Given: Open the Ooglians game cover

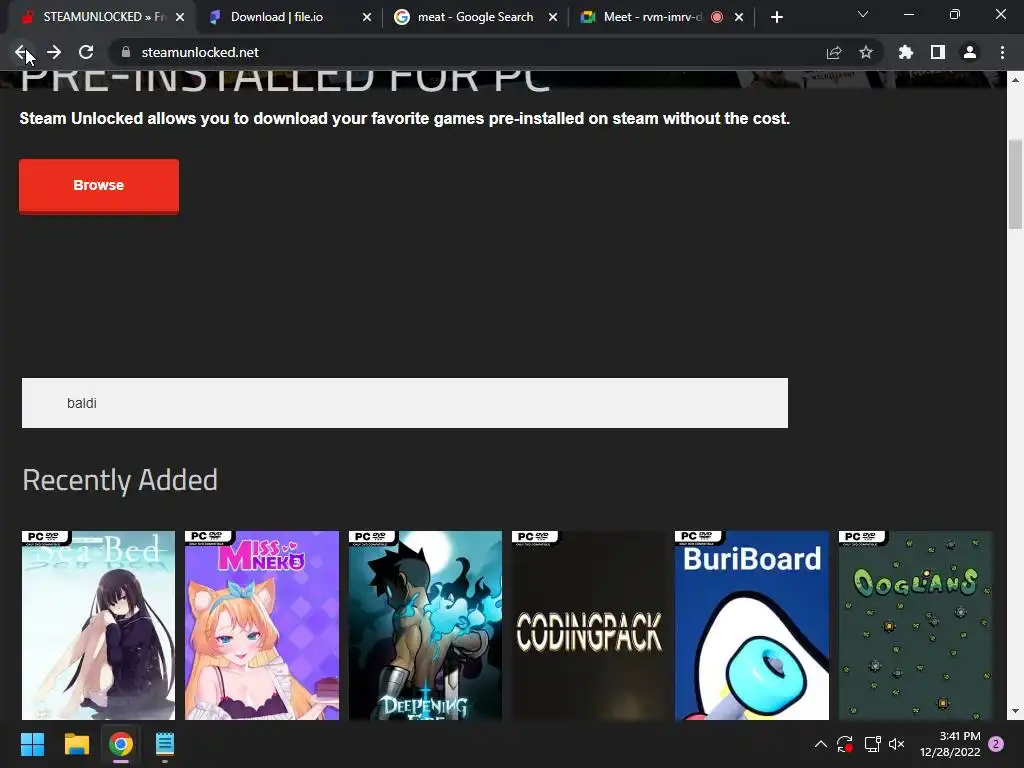Looking at the screenshot, I should (916, 625).
